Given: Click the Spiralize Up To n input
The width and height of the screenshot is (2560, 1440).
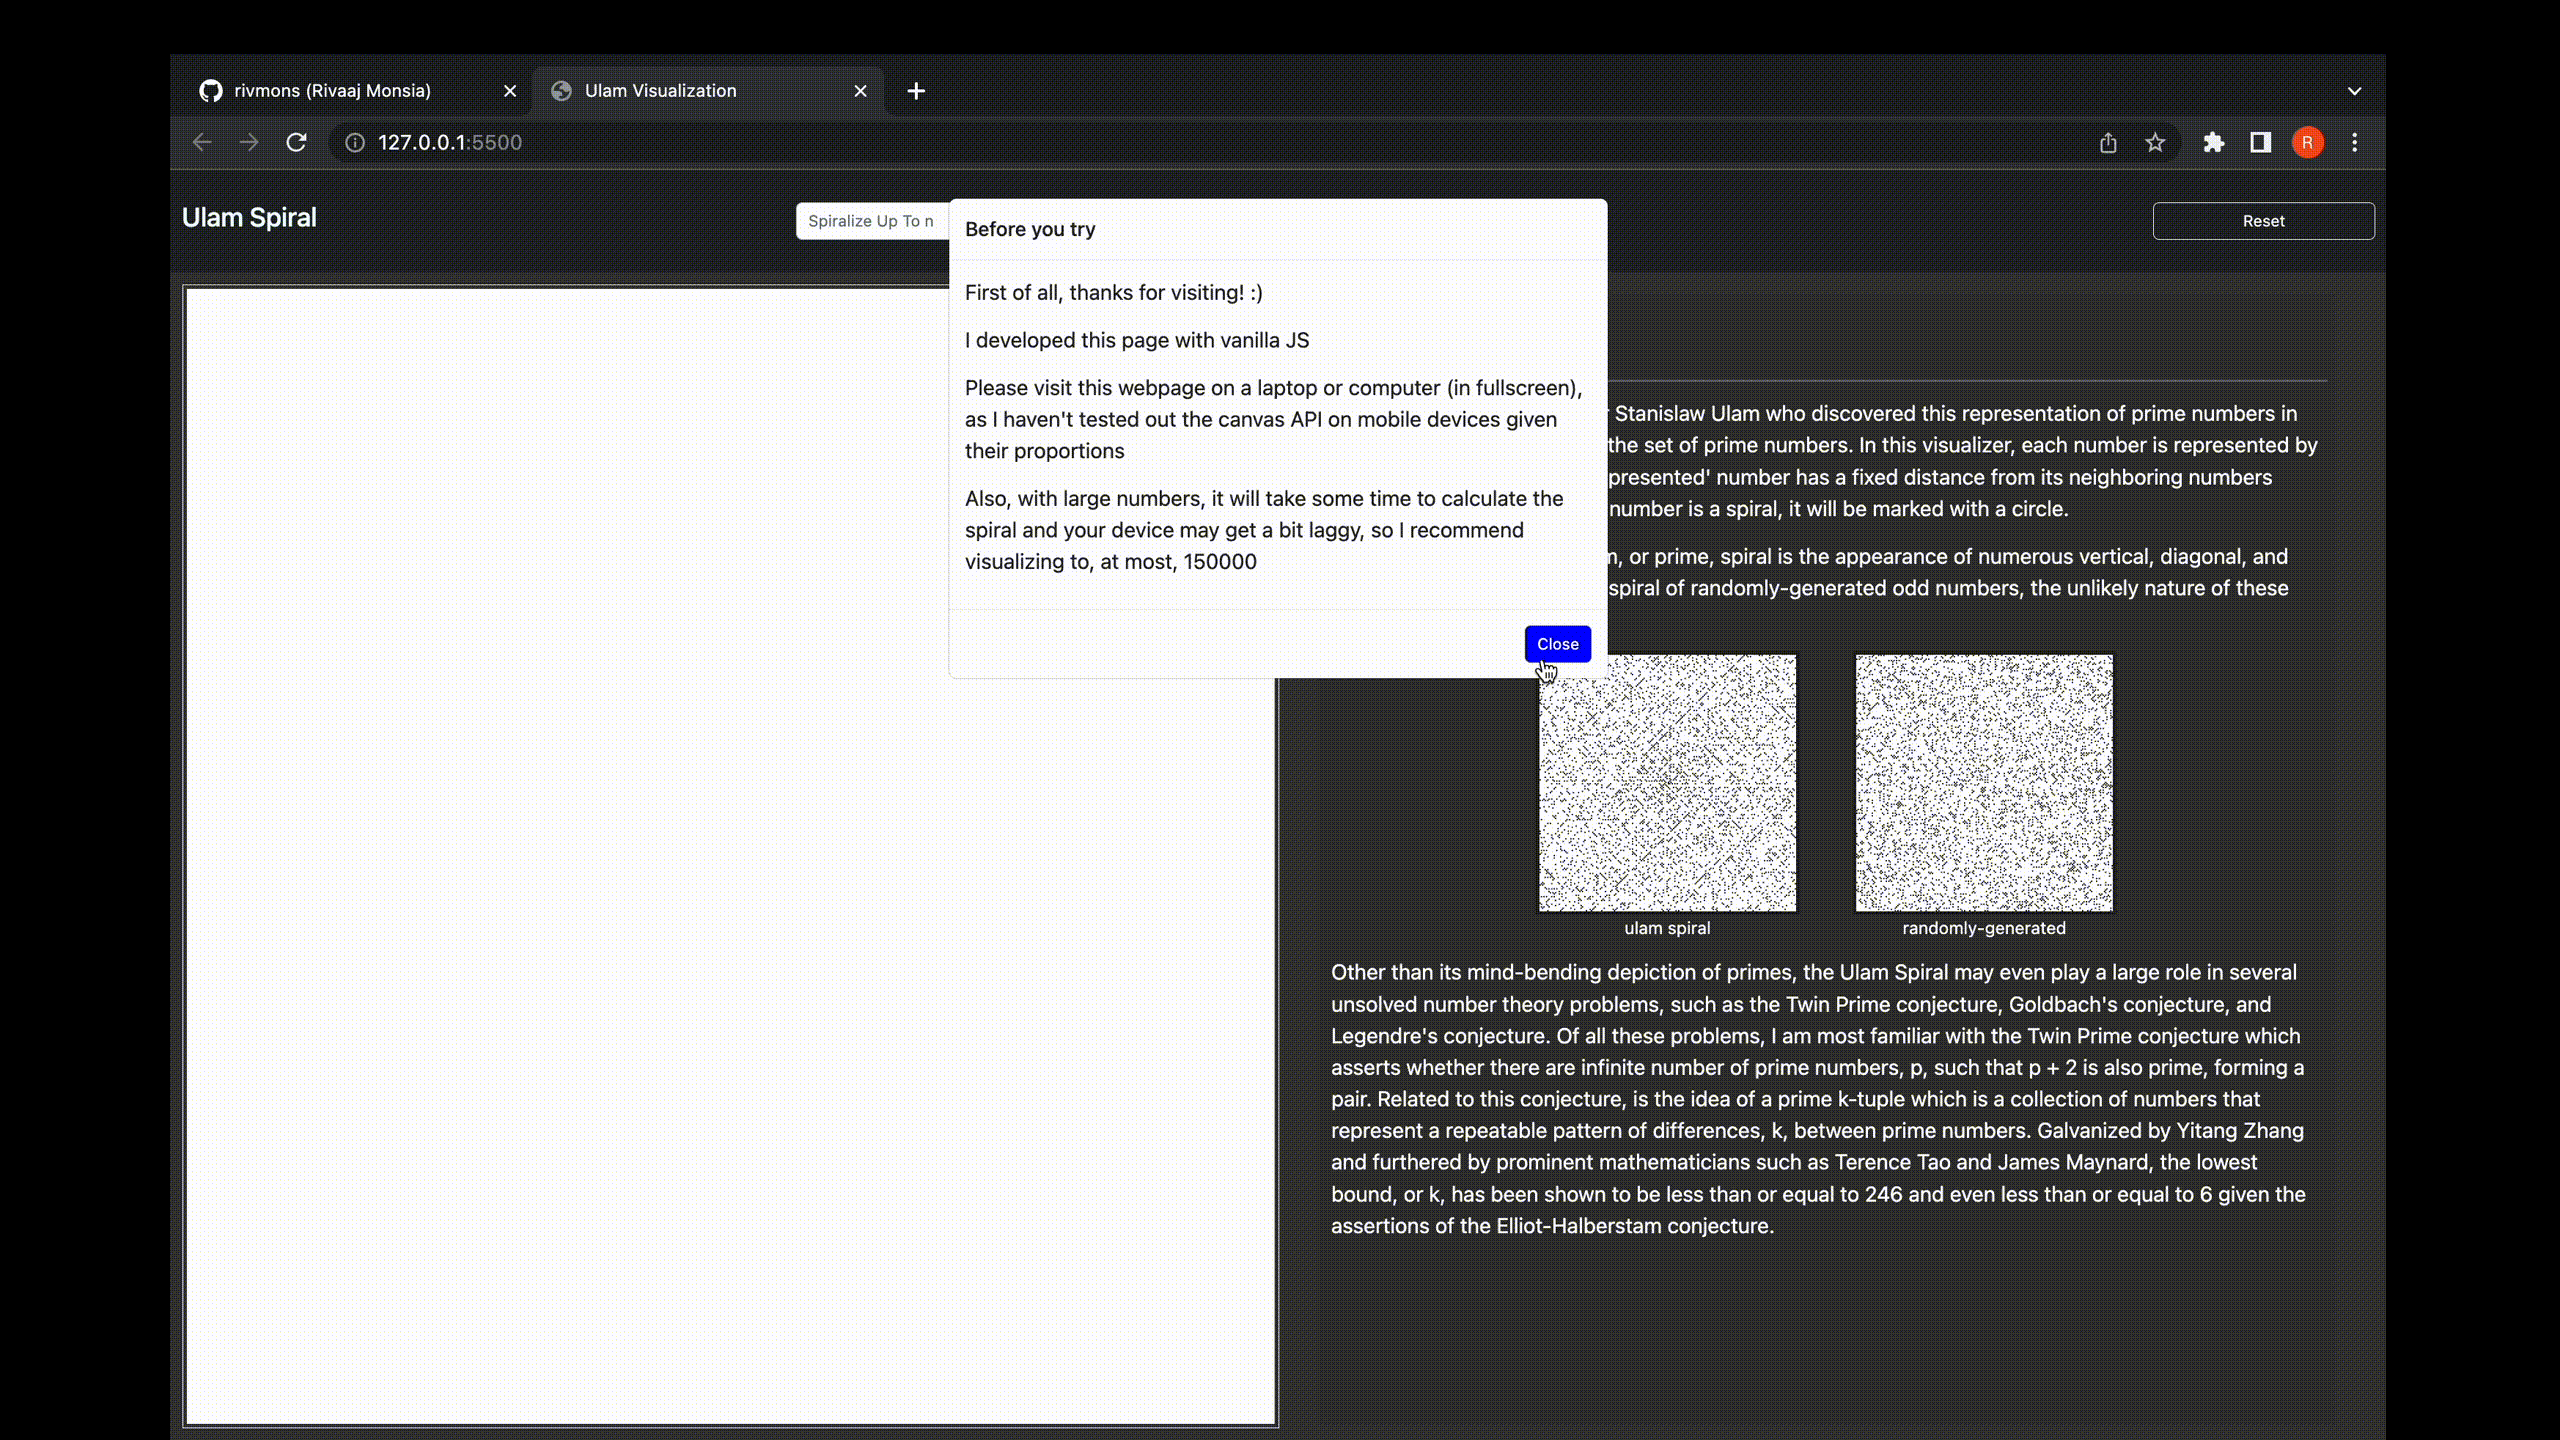Looking at the screenshot, I should (x=870, y=220).
